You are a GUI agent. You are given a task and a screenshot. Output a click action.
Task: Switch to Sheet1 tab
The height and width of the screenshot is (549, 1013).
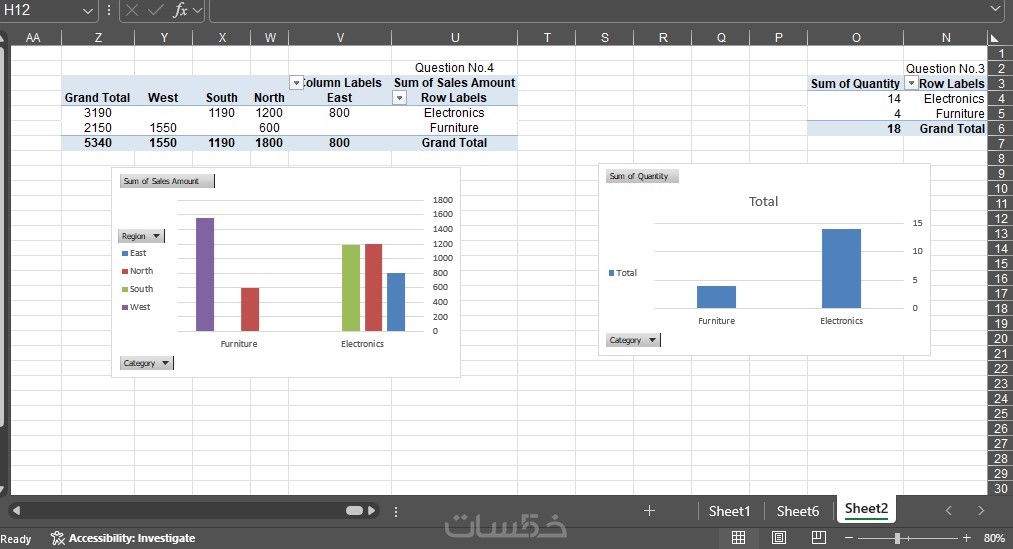[729, 511]
